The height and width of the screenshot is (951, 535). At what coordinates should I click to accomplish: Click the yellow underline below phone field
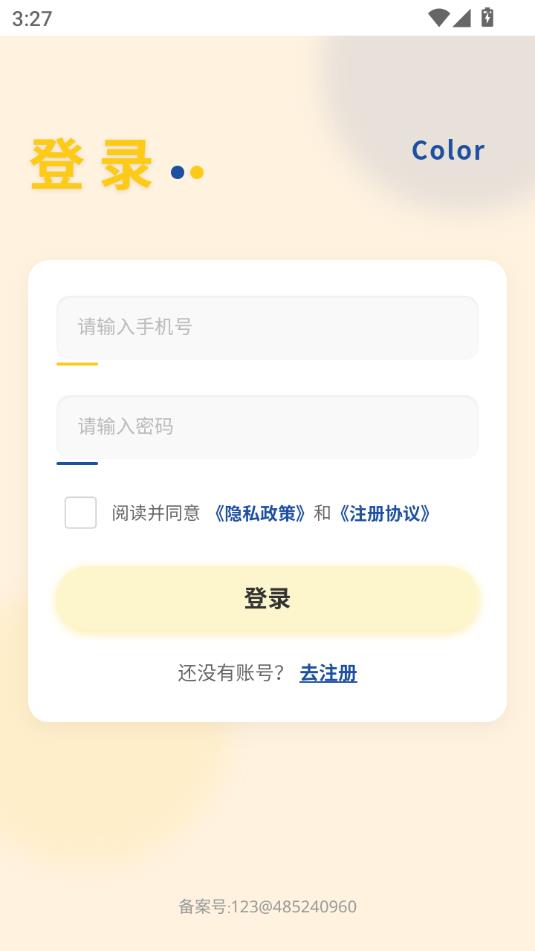[77, 364]
